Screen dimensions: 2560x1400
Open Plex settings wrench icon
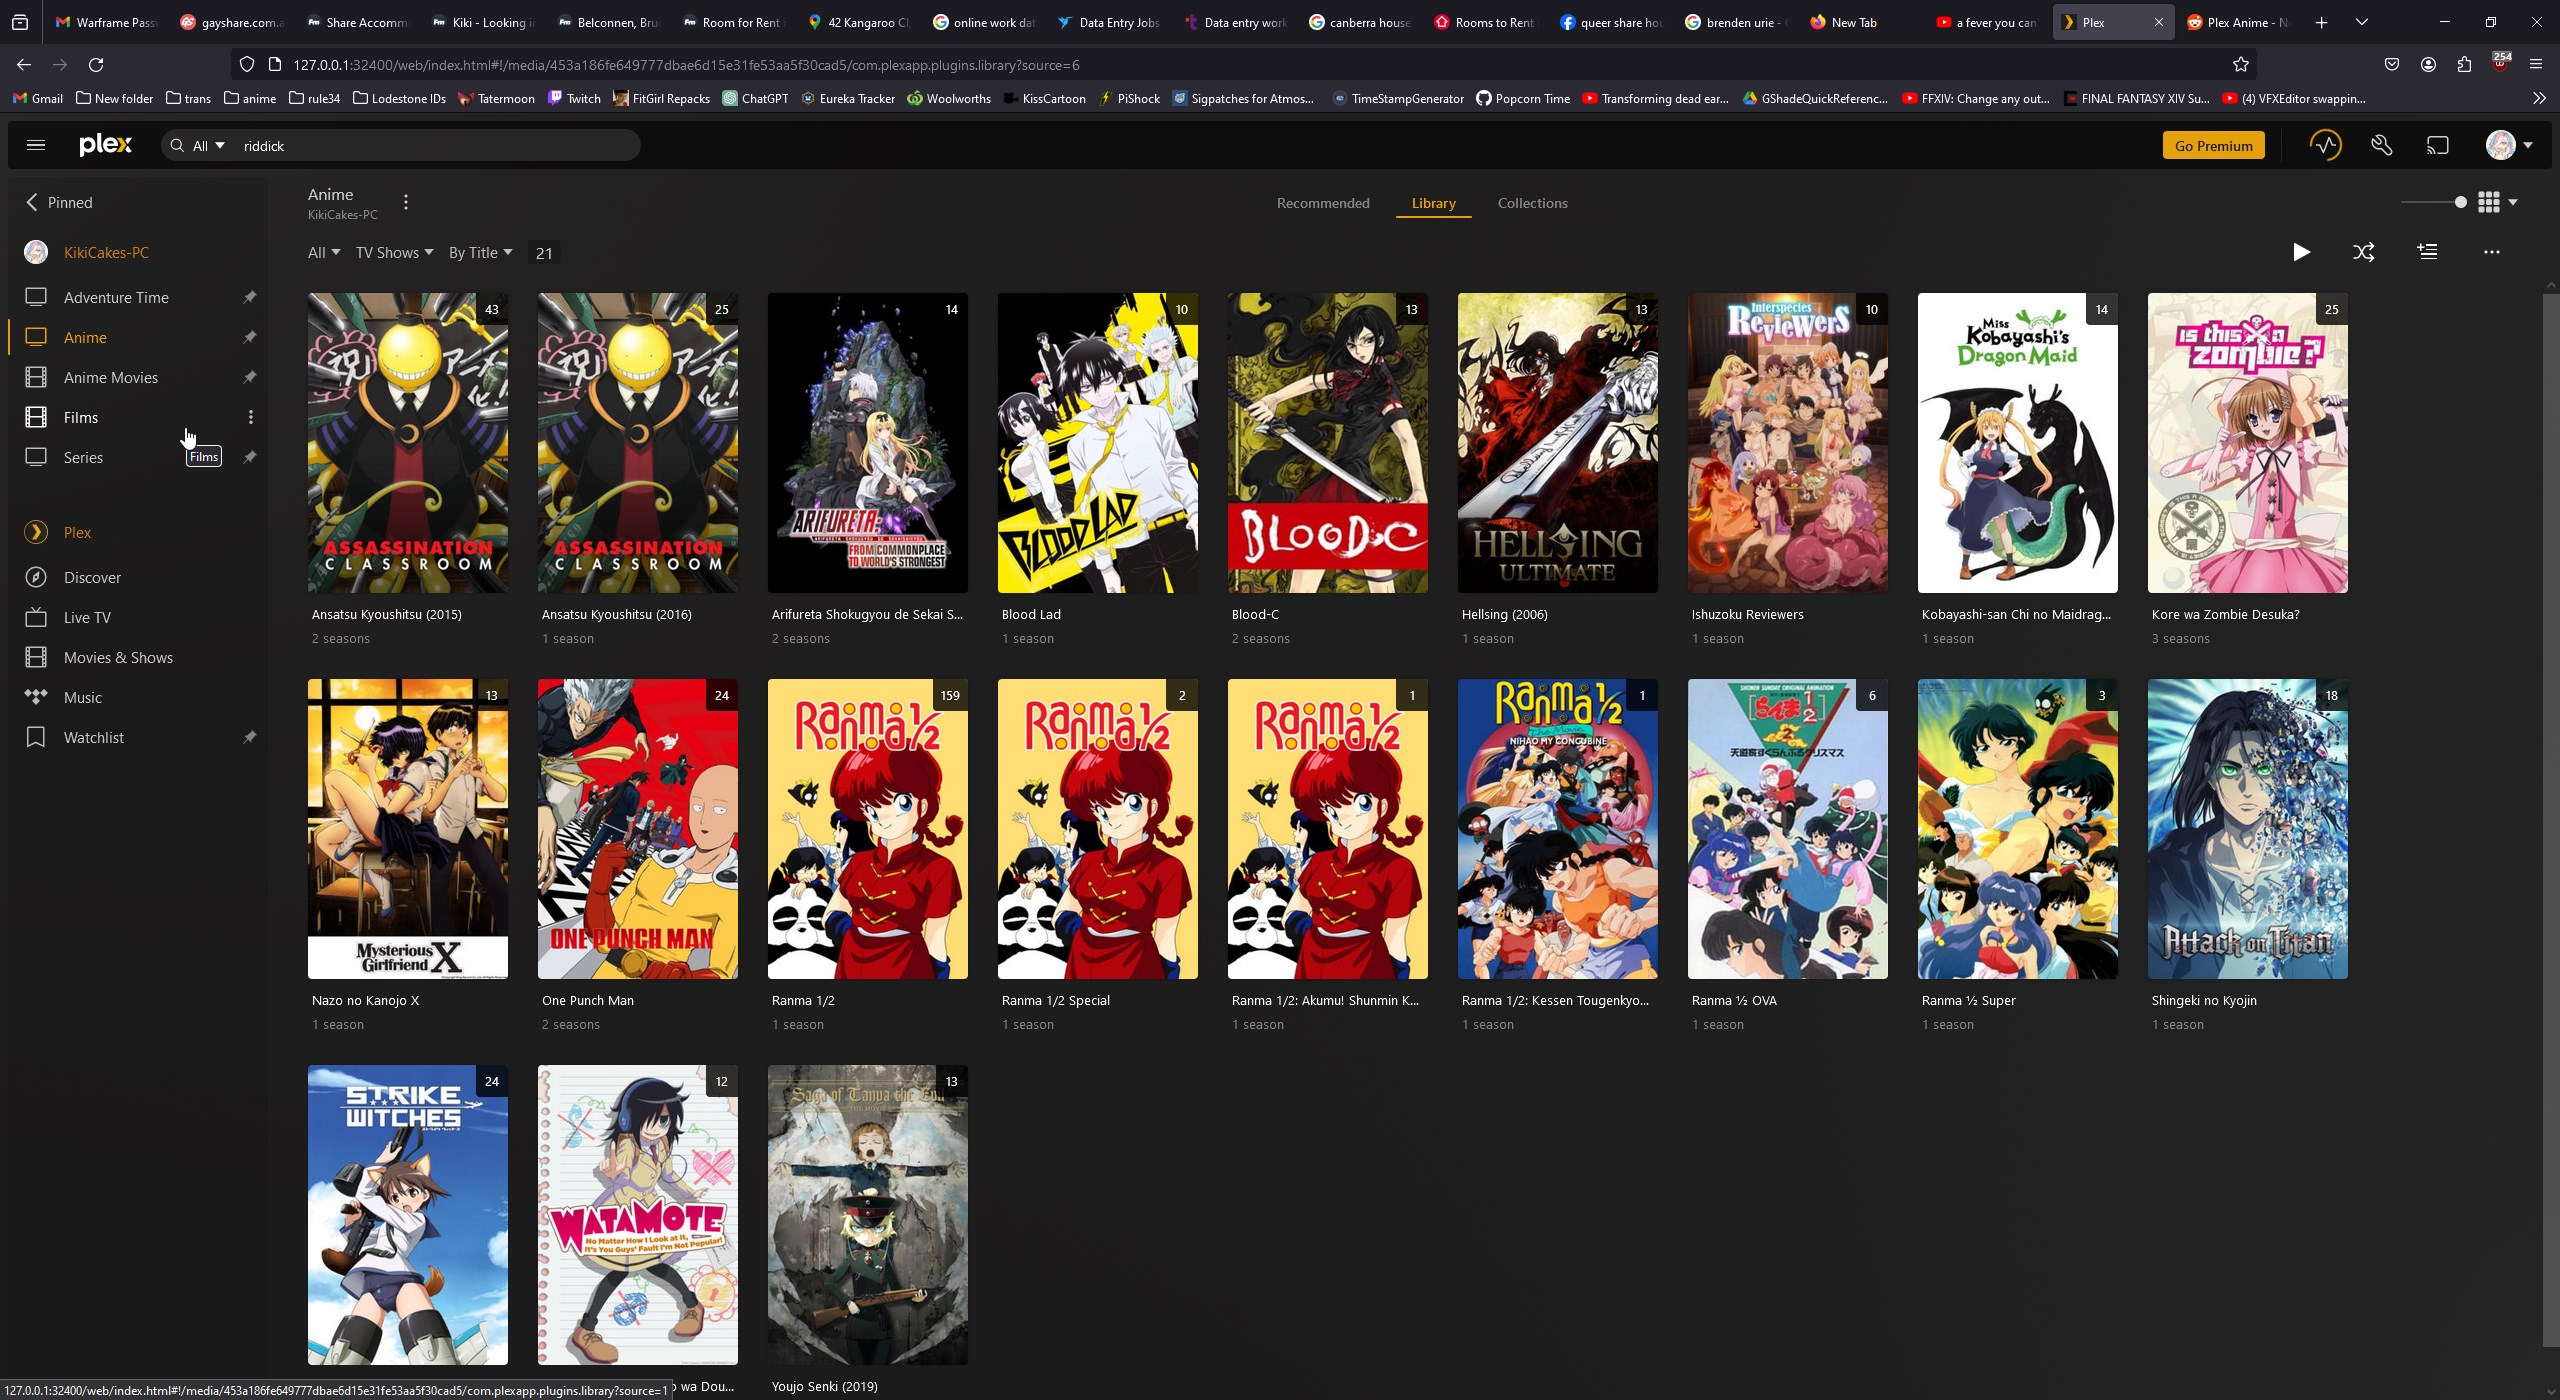2382,146
